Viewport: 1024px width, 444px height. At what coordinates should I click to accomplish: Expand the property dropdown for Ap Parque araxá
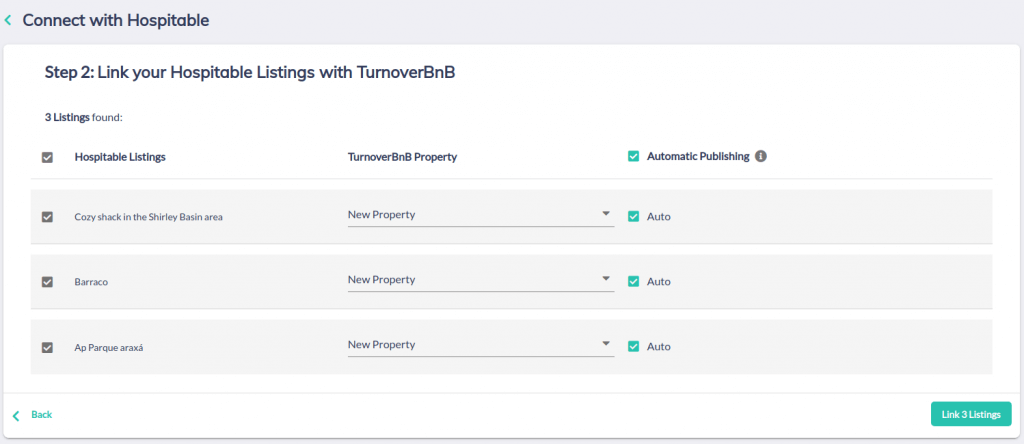click(x=481, y=345)
